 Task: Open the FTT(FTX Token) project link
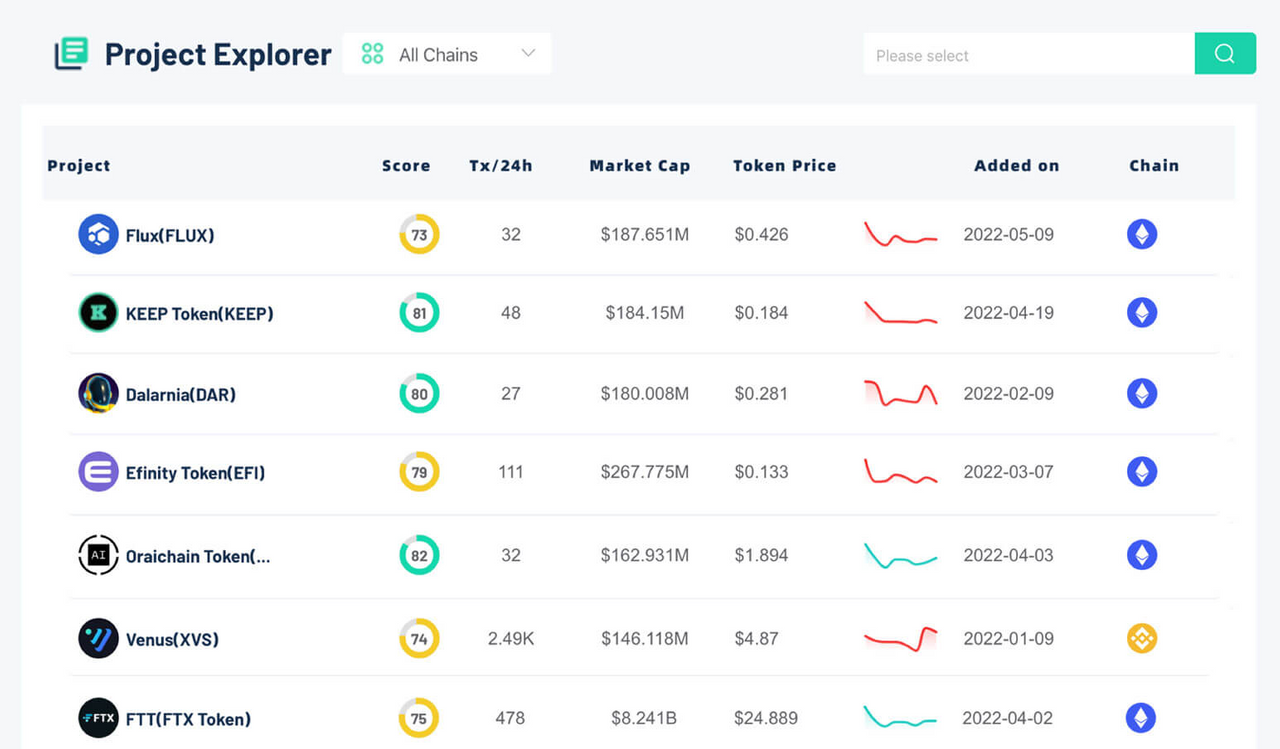tap(188, 720)
